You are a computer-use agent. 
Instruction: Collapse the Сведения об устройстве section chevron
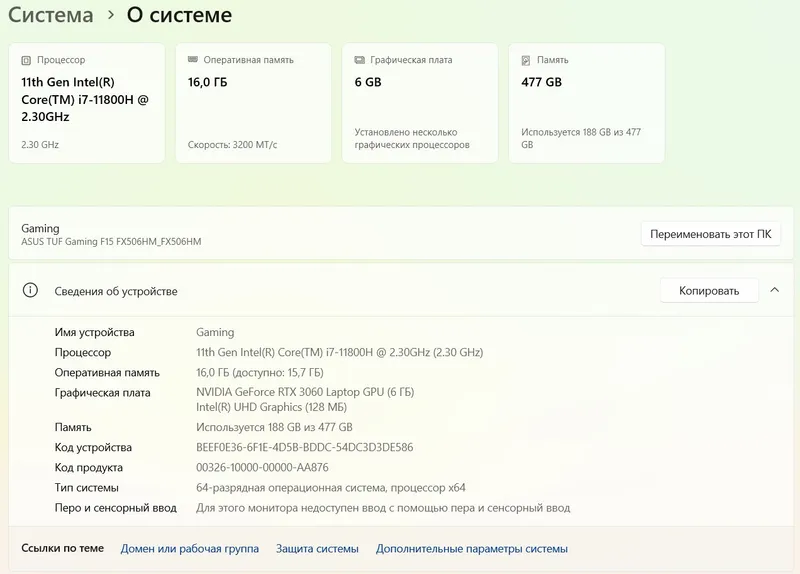[x=774, y=290]
